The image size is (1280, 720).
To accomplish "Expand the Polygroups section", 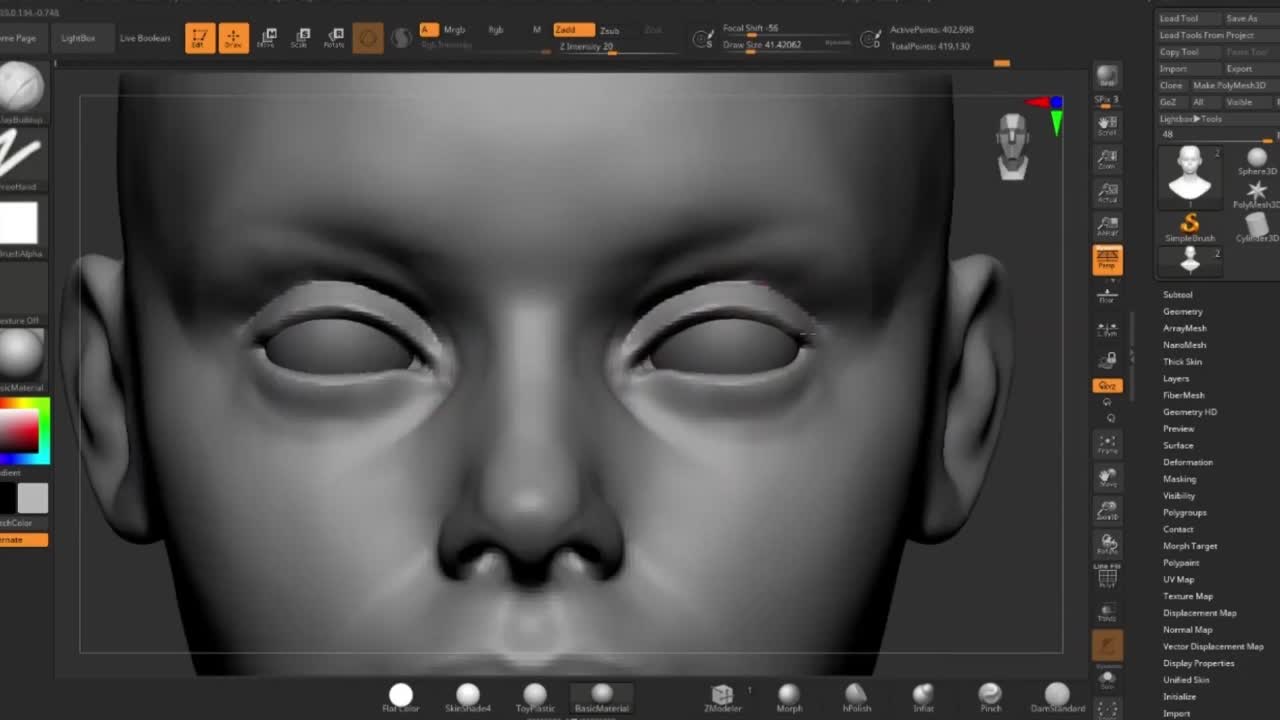I will click(1184, 513).
